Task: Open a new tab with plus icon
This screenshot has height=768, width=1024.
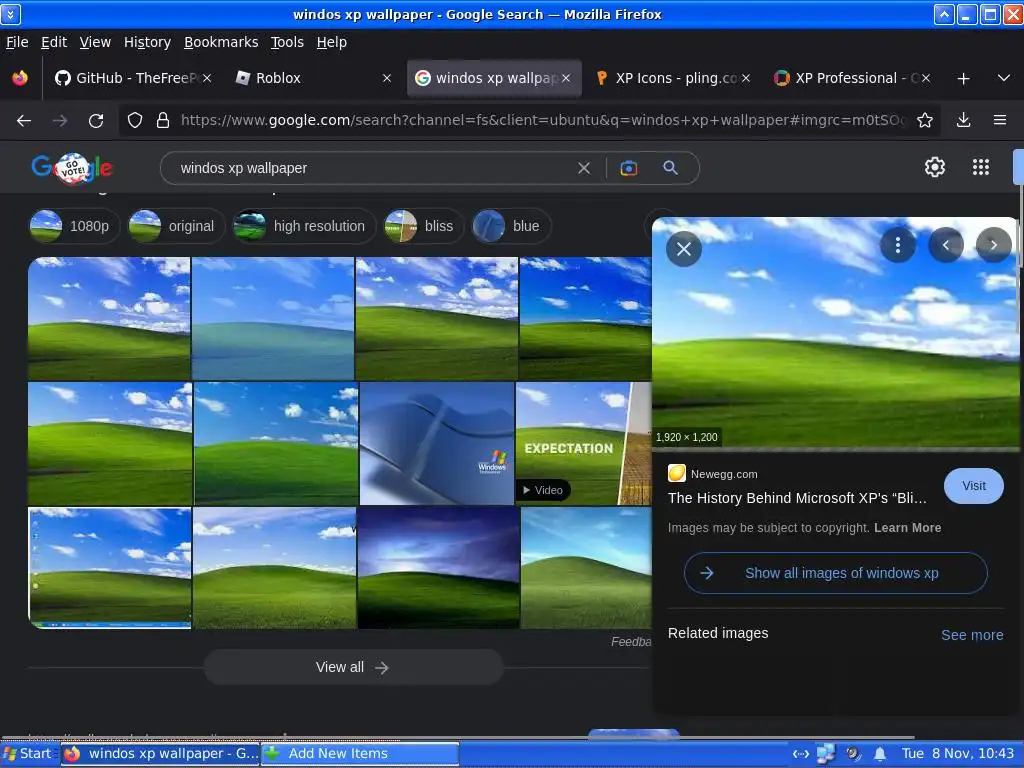Action: pyautogui.click(x=963, y=78)
